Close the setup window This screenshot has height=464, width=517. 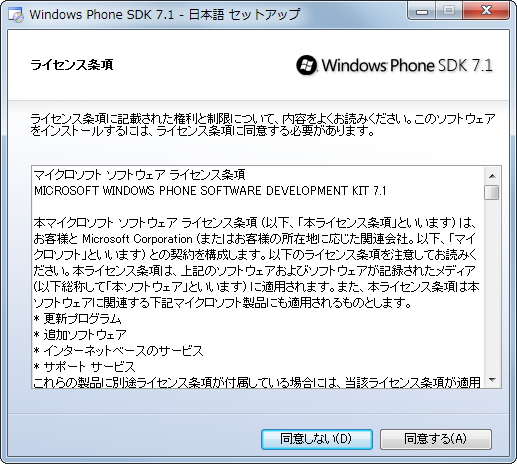coord(486,11)
